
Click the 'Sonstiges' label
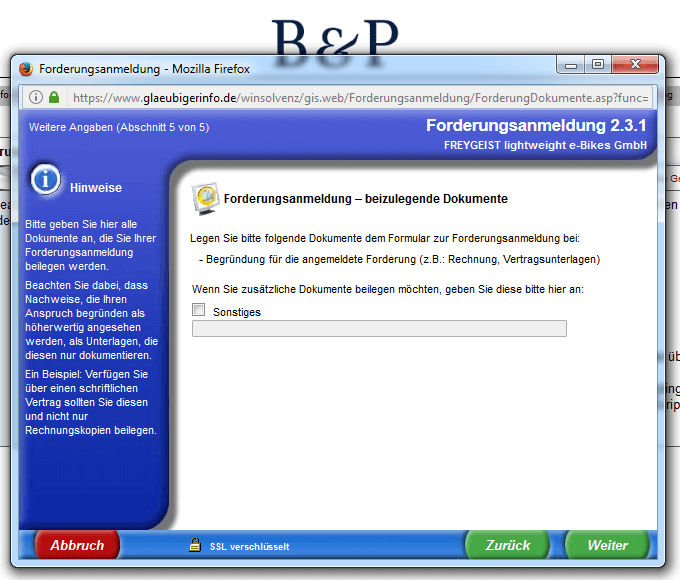[x=237, y=312]
